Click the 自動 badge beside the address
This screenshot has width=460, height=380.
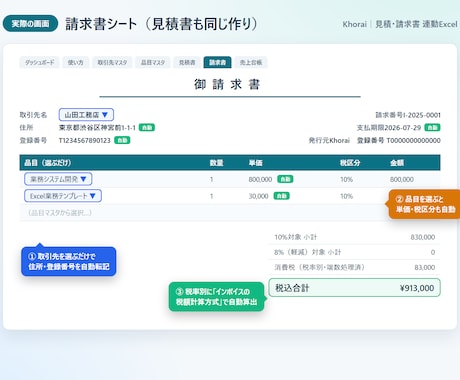tap(147, 127)
